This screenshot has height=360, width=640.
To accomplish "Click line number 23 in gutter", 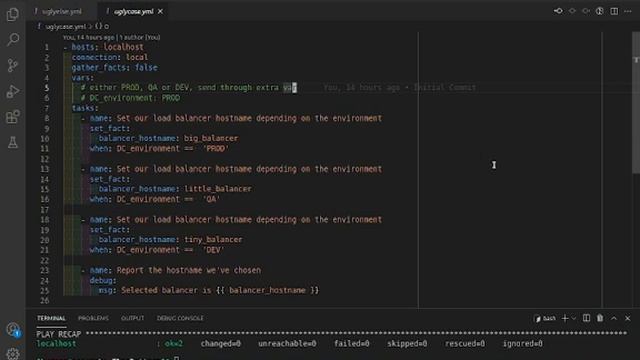I will coord(45,270).
